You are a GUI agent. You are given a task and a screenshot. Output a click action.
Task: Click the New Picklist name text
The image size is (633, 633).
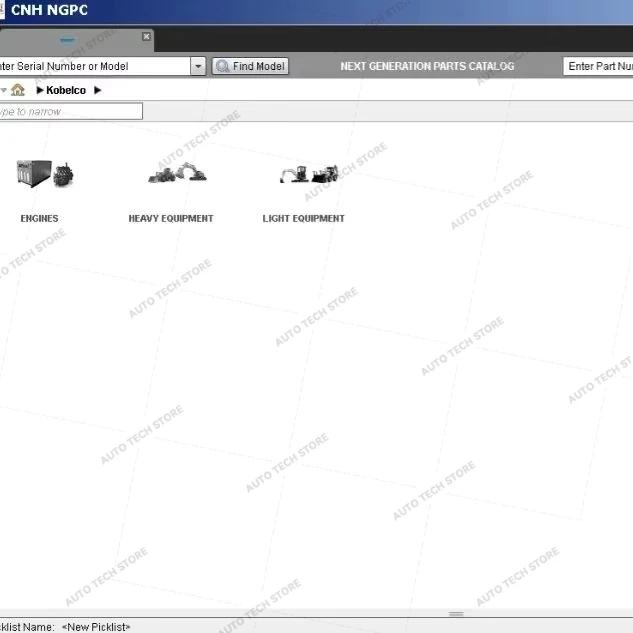pyautogui.click(x=96, y=627)
